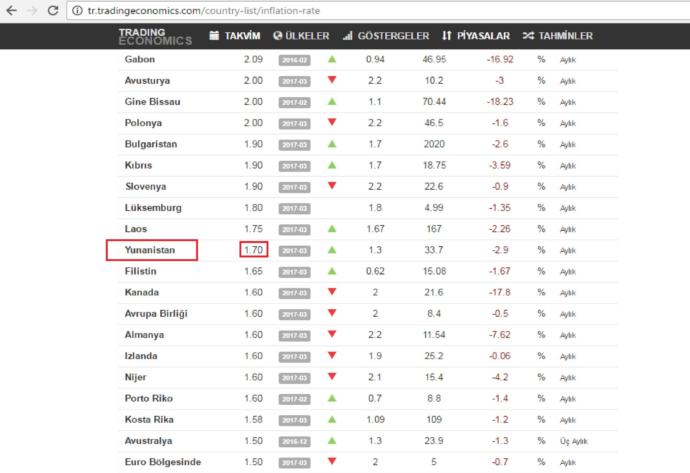Click the shuffle icon beside TAHMİNLER
The width and height of the screenshot is (690, 473).
pyautogui.click(x=528, y=36)
